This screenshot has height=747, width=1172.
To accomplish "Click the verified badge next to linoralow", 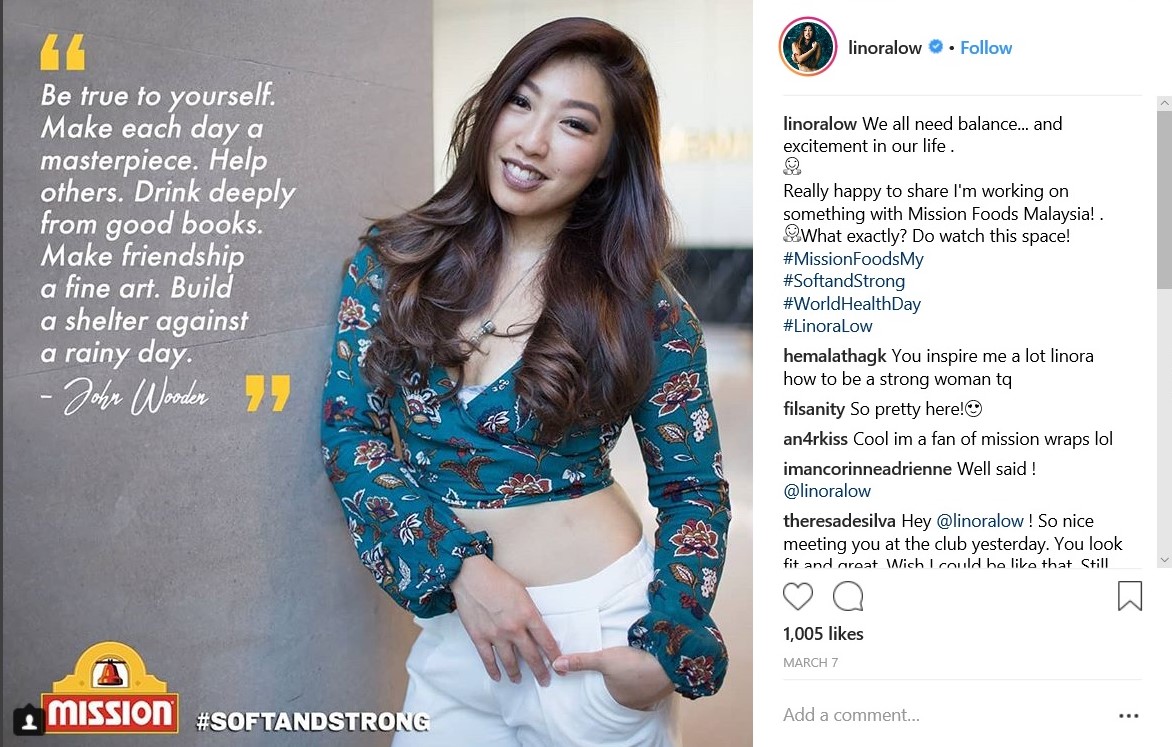I will click(935, 47).
